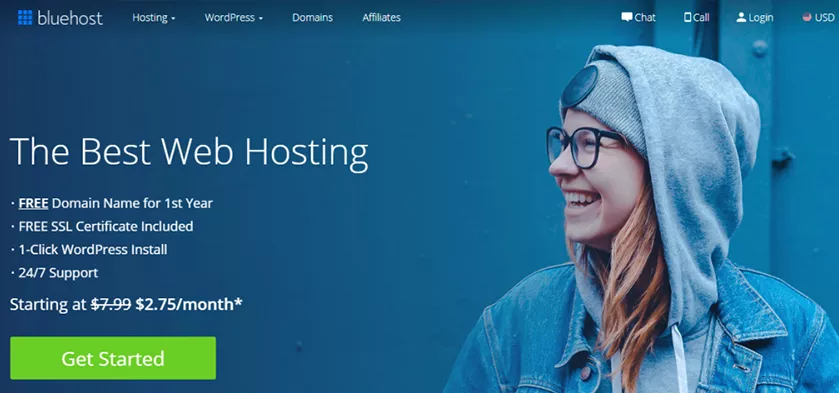Click the phone icon beside Call

click(688, 17)
